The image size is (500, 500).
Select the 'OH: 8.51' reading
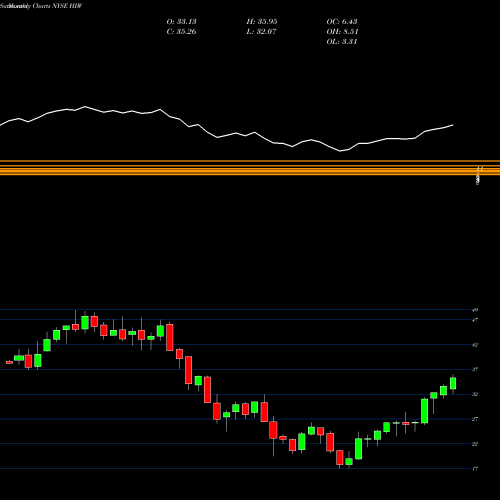click(342, 32)
